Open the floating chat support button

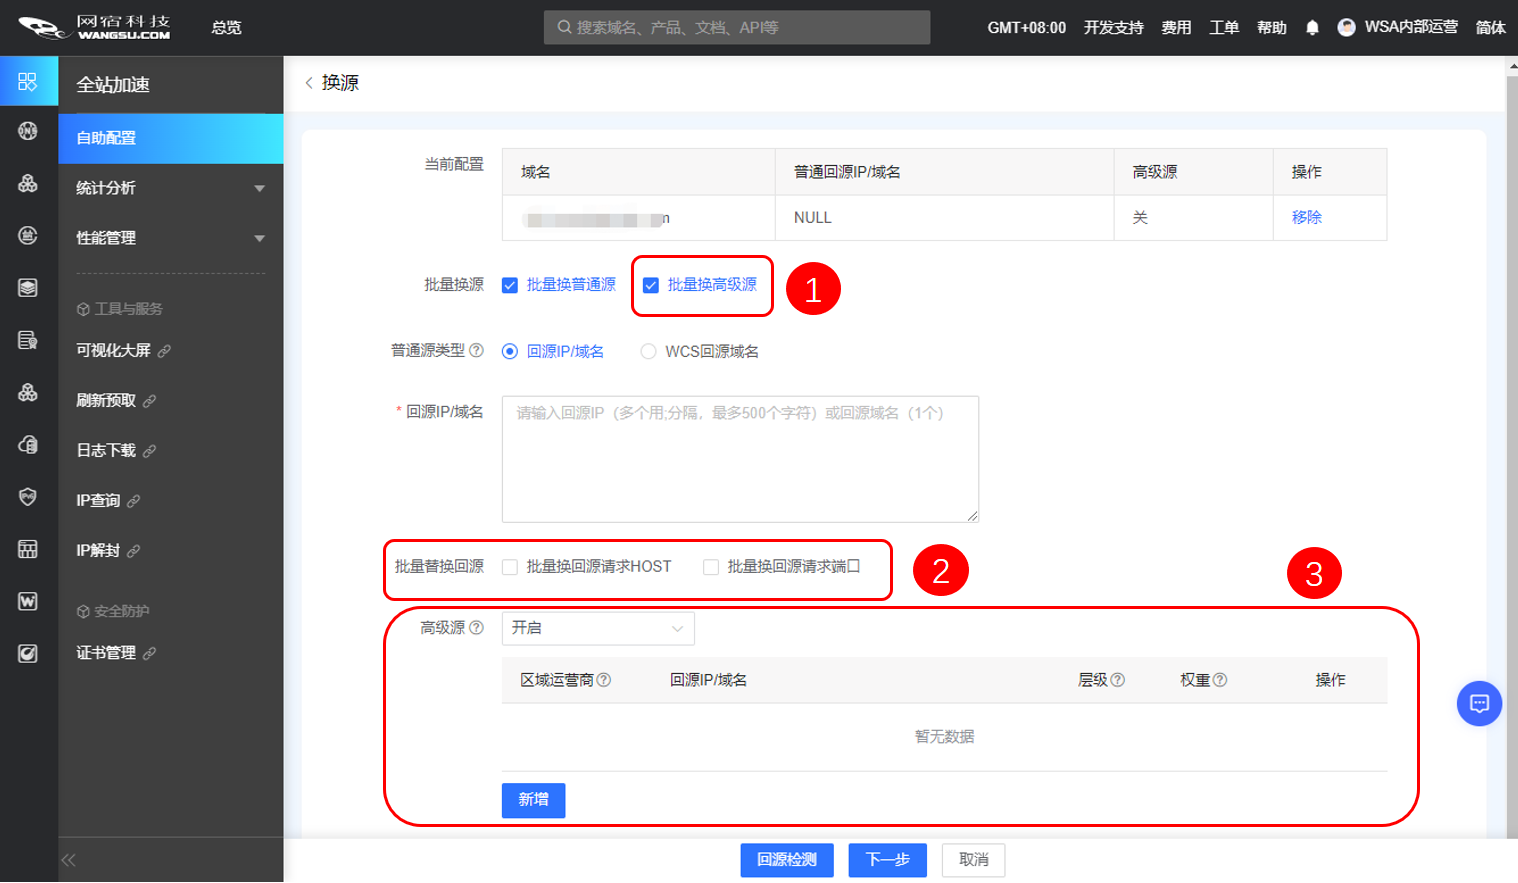coord(1479,704)
